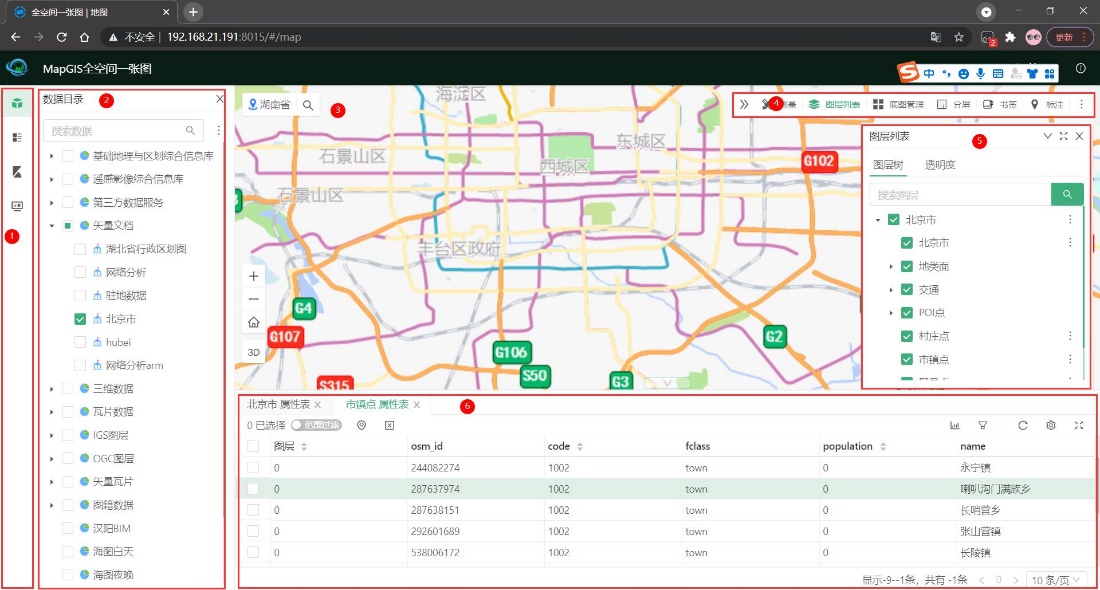Uncheck the 村庄点 layer checkbox
The image size is (1100, 590).
coord(906,336)
